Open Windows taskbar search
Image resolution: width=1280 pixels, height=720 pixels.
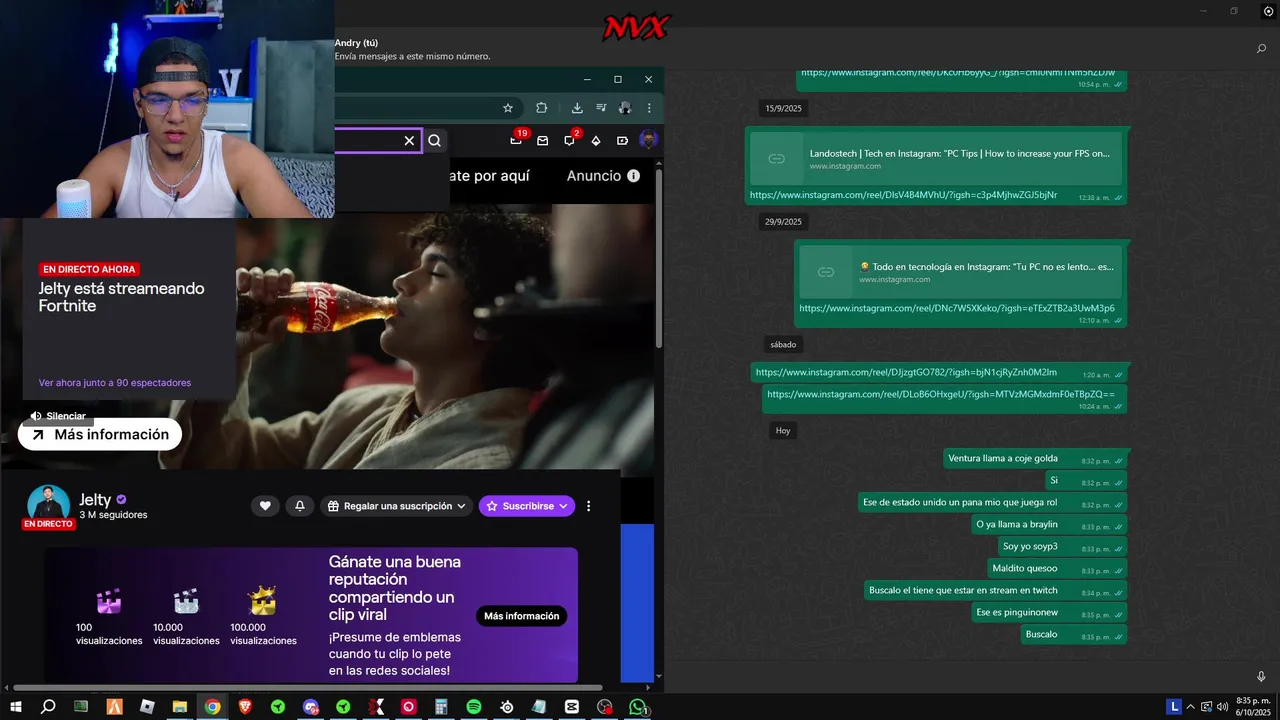click(48, 707)
